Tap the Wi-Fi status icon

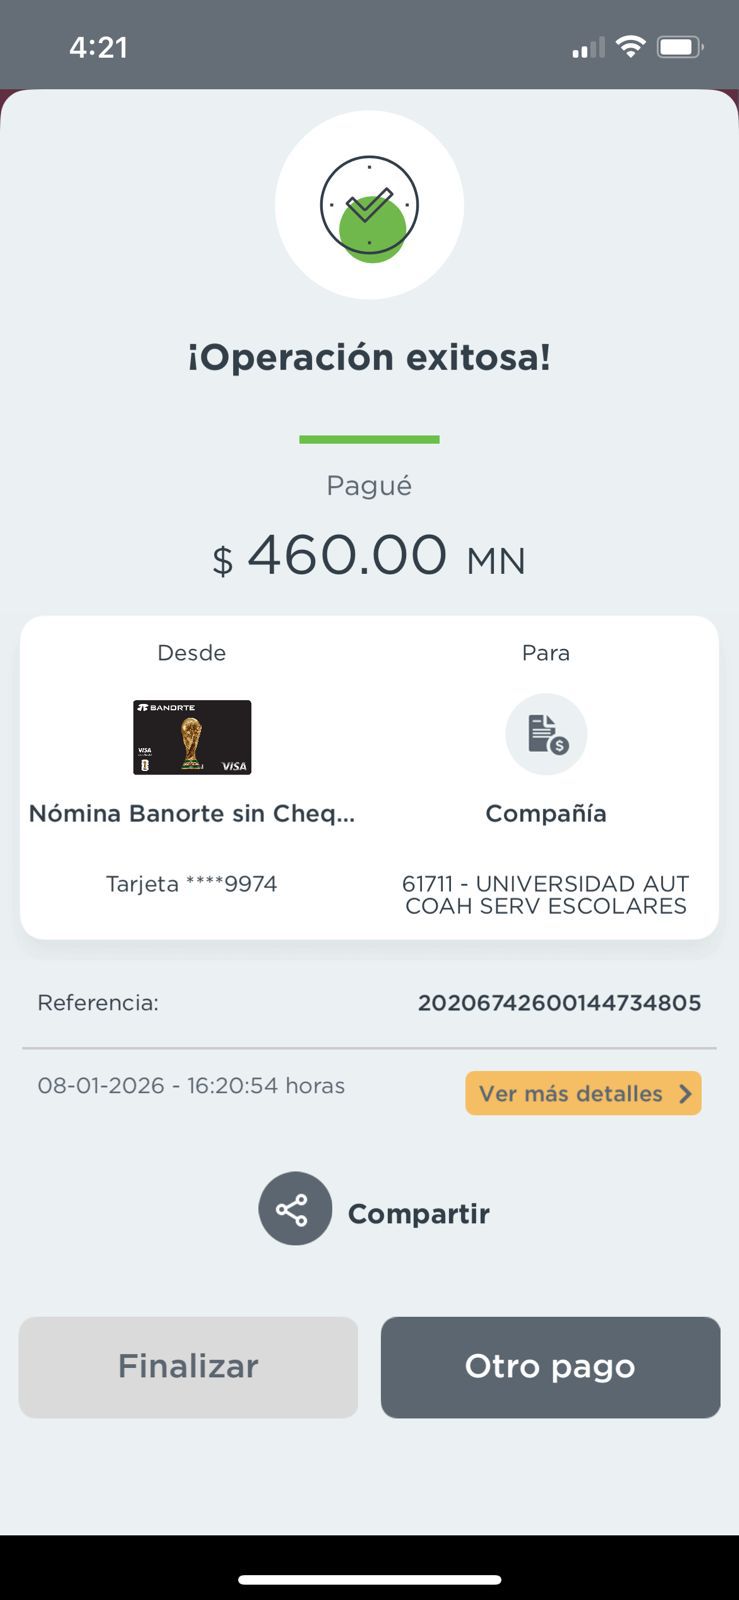[630, 47]
